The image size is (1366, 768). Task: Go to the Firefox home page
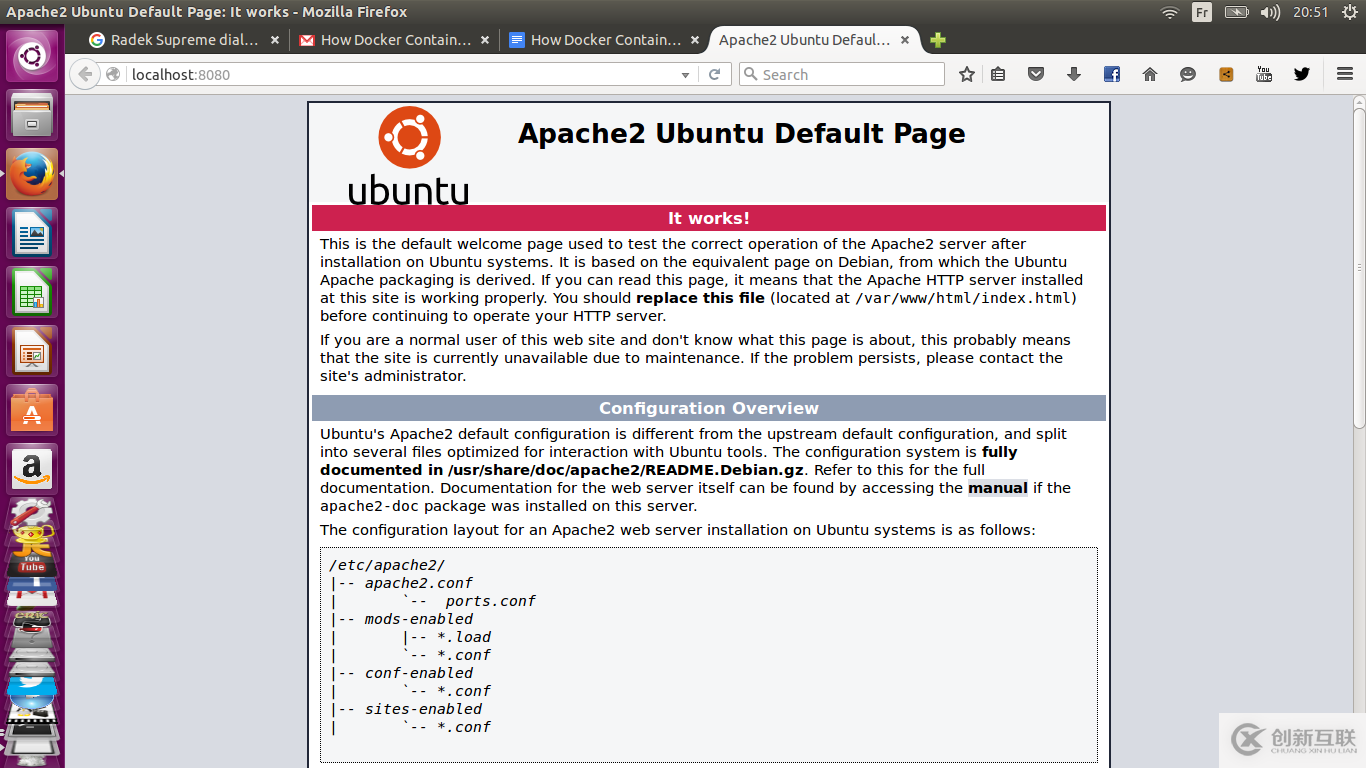click(1149, 74)
